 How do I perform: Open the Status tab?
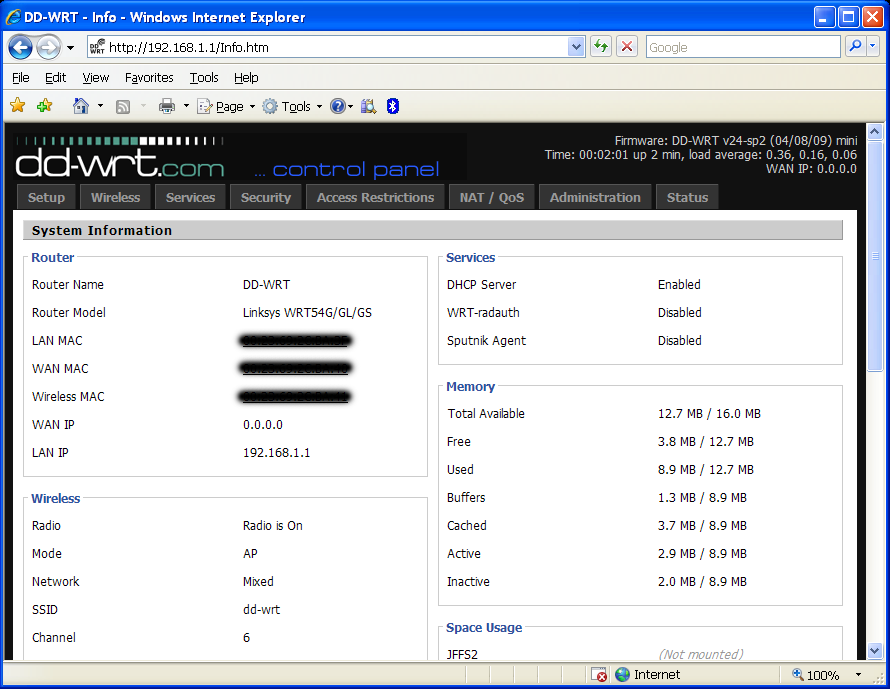click(687, 198)
